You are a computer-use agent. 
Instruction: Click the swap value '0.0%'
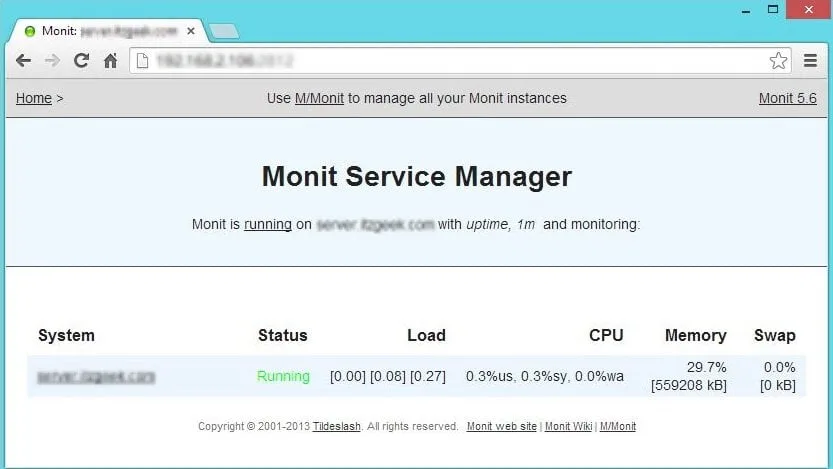779,367
